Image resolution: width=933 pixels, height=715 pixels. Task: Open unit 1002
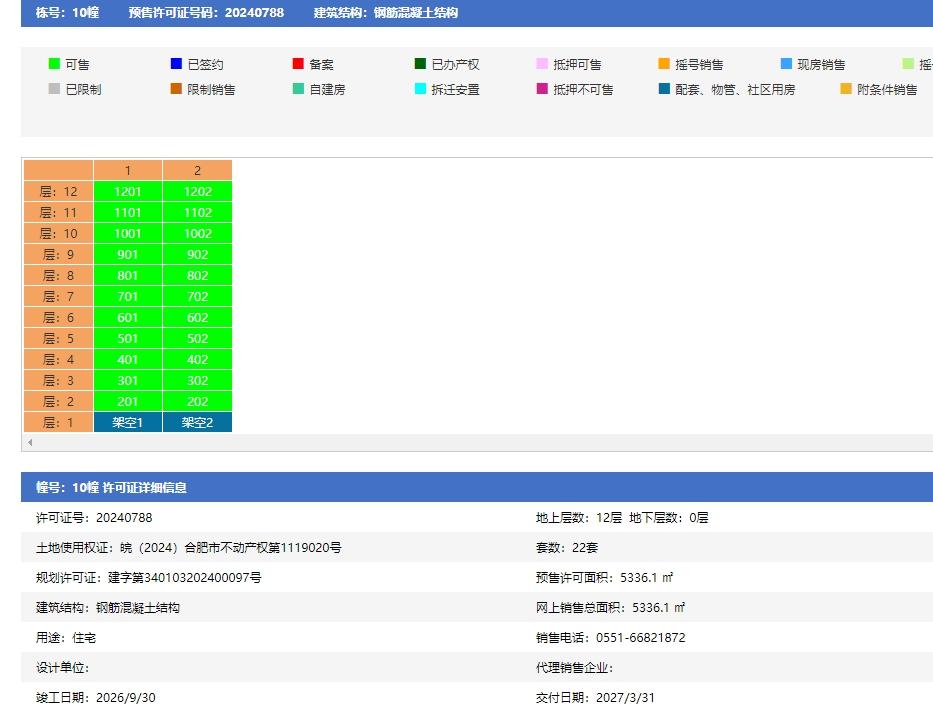(x=198, y=233)
